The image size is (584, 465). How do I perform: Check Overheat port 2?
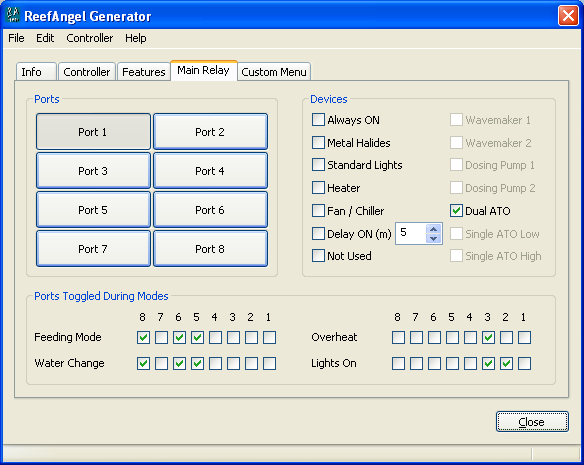[506, 338]
